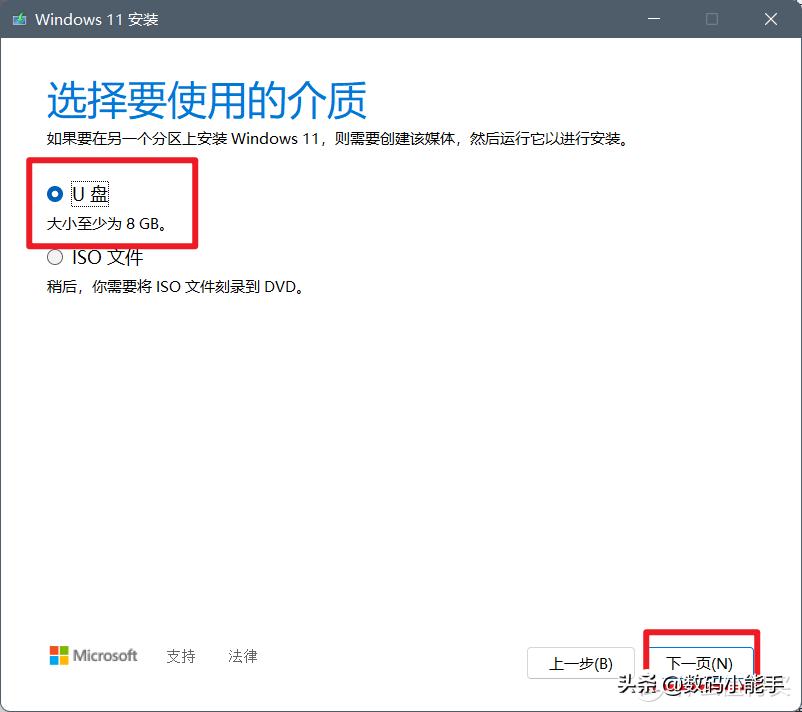Screen dimensions: 802x712
Task: Open the 支持 support link
Action: (x=181, y=656)
